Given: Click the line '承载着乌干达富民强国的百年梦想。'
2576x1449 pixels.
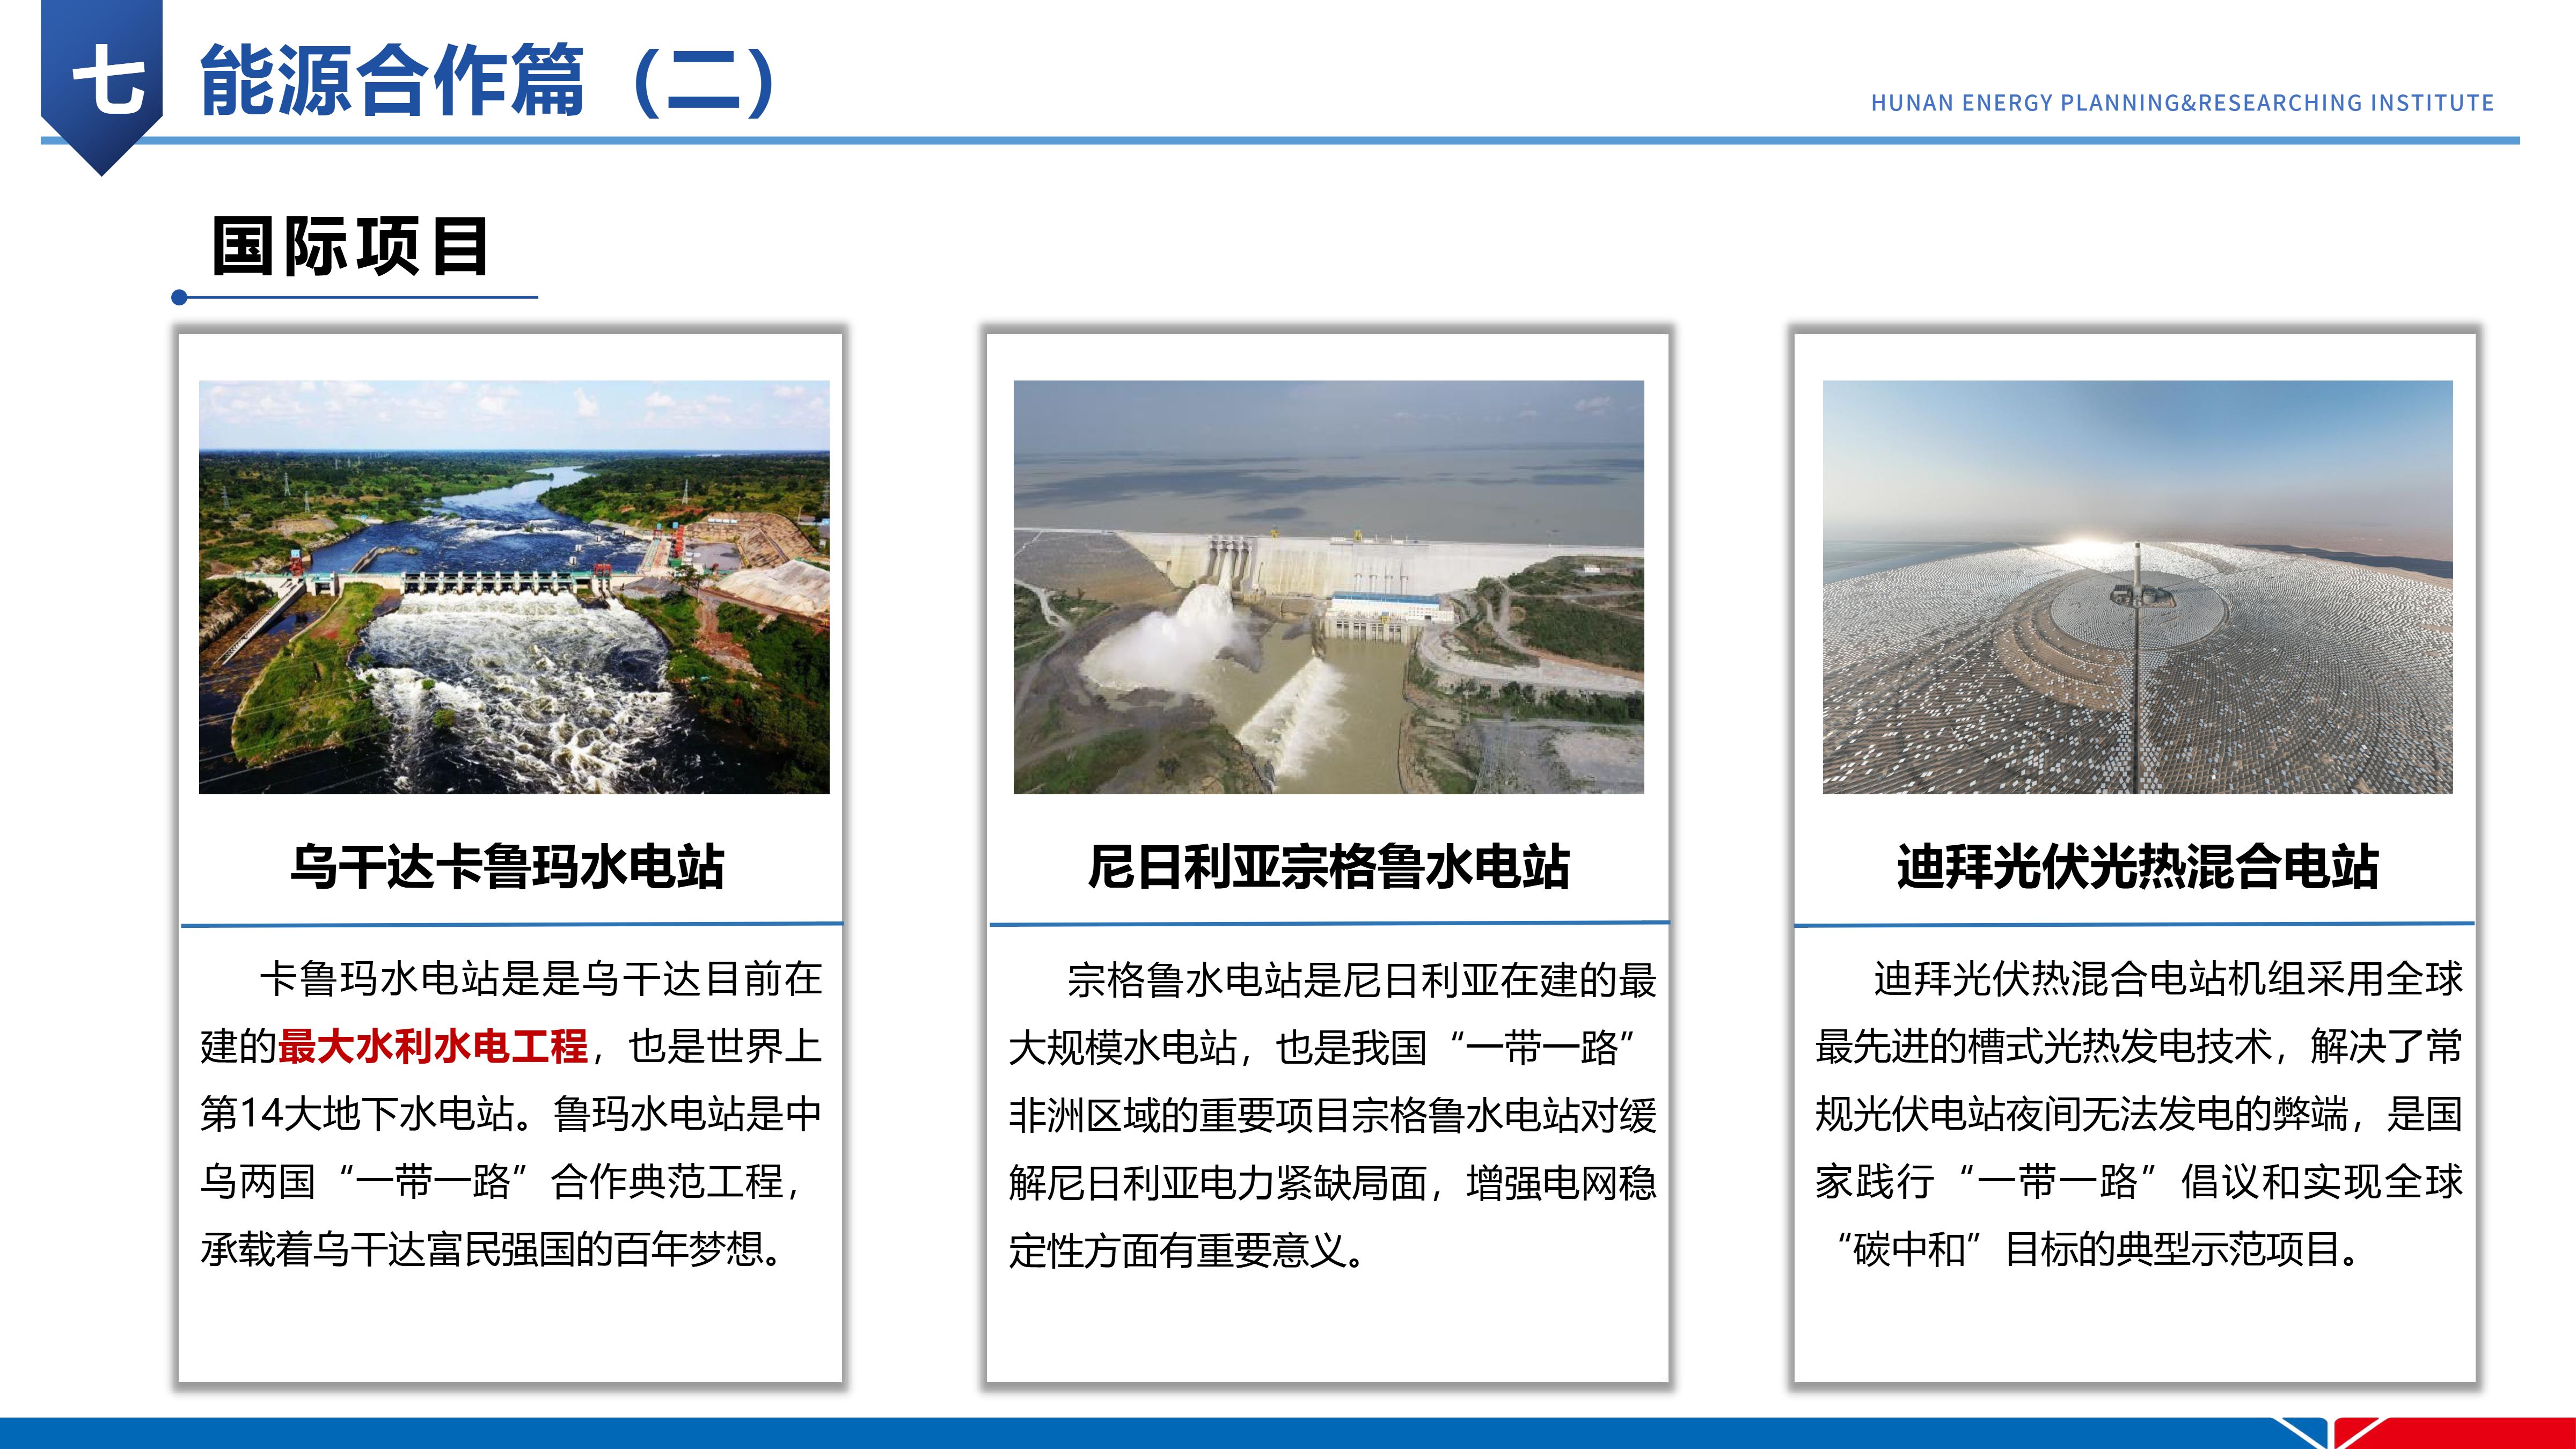Looking at the screenshot, I should (x=492, y=1249).
